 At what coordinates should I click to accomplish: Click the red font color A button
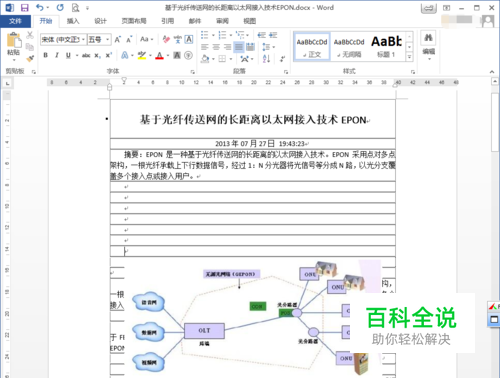point(160,55)
